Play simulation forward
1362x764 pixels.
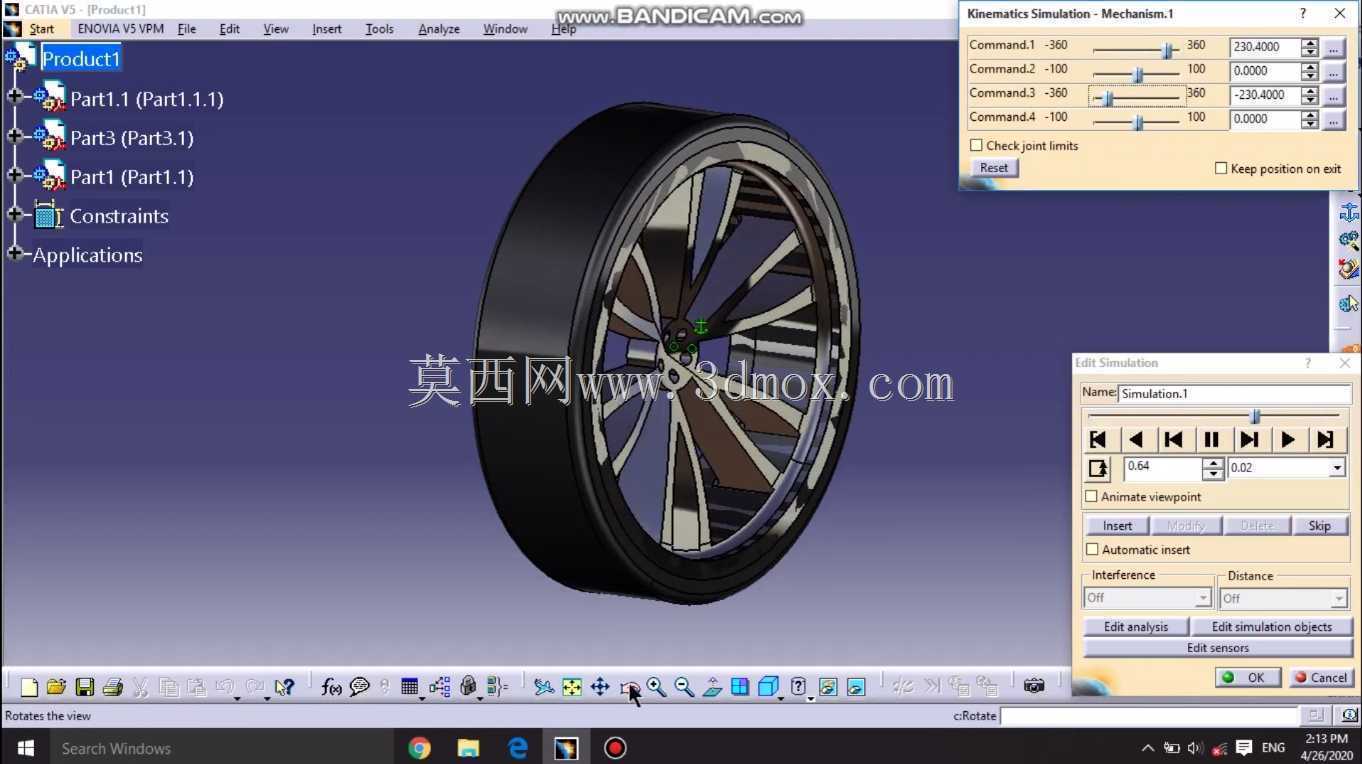[1288, 440]
